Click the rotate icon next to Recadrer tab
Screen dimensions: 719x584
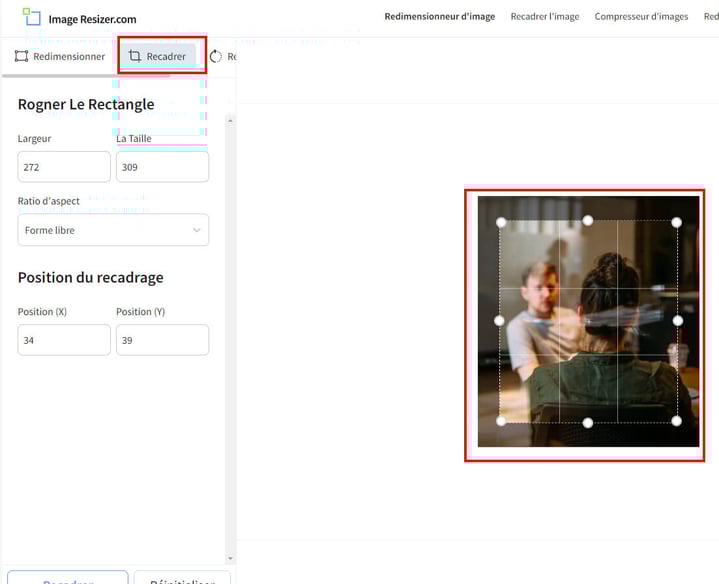pos(216,57)
